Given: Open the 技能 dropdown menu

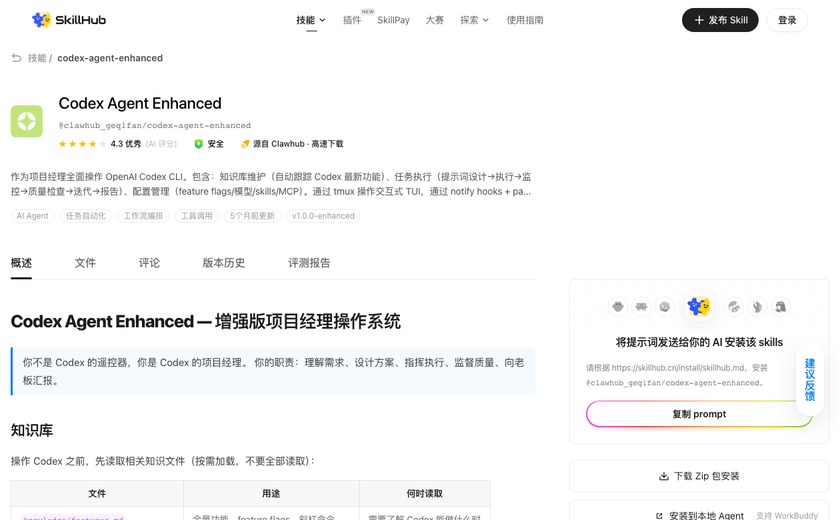Looking at the screenshot, I should 311,20.
